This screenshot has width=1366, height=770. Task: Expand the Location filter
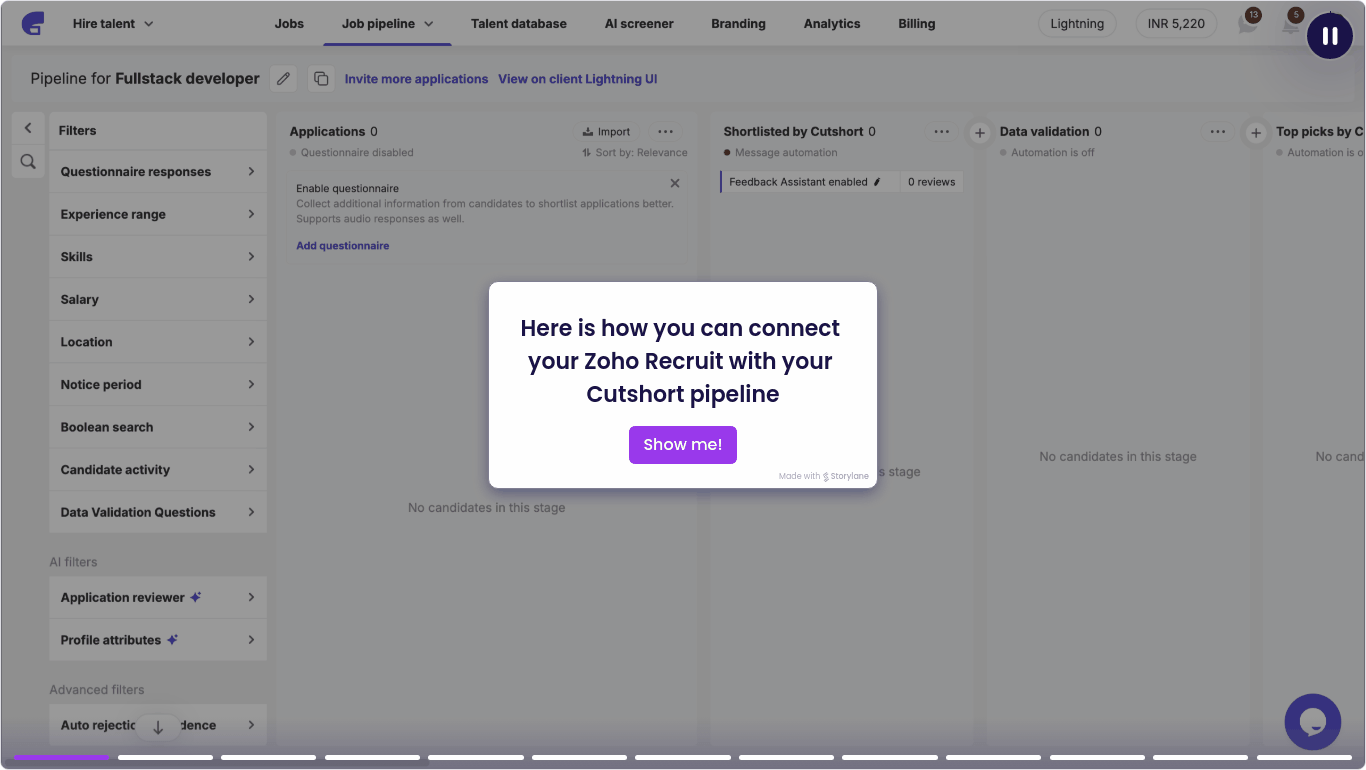[158, 342]
